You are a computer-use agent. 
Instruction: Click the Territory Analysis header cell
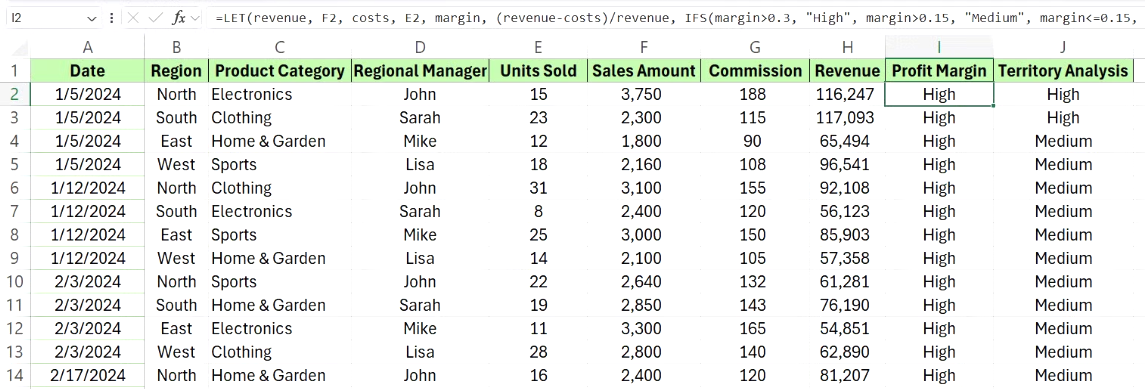pos(1062,71)
